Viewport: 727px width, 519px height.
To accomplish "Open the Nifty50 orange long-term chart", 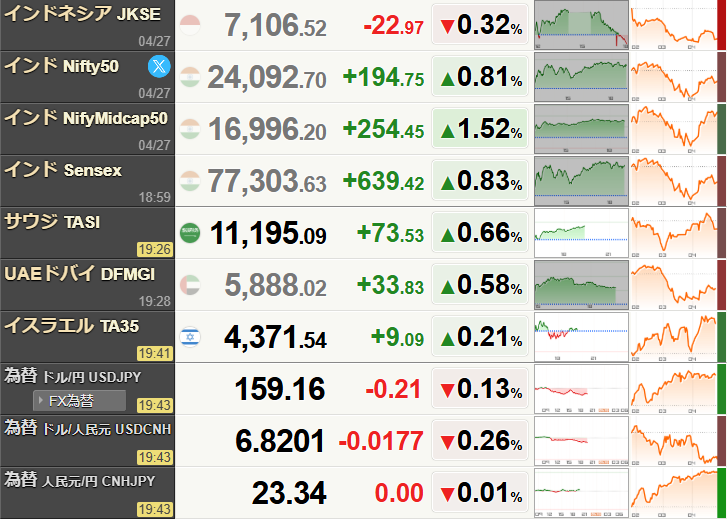I will [x=674, y=77].
